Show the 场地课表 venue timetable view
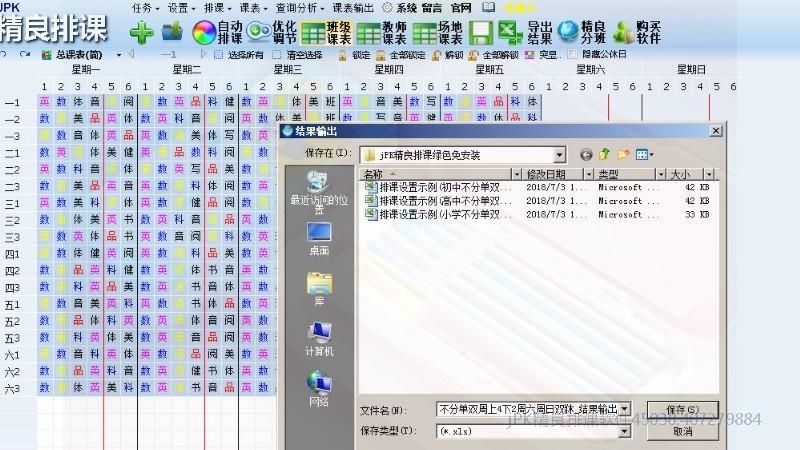 click(x=437, y=33)
